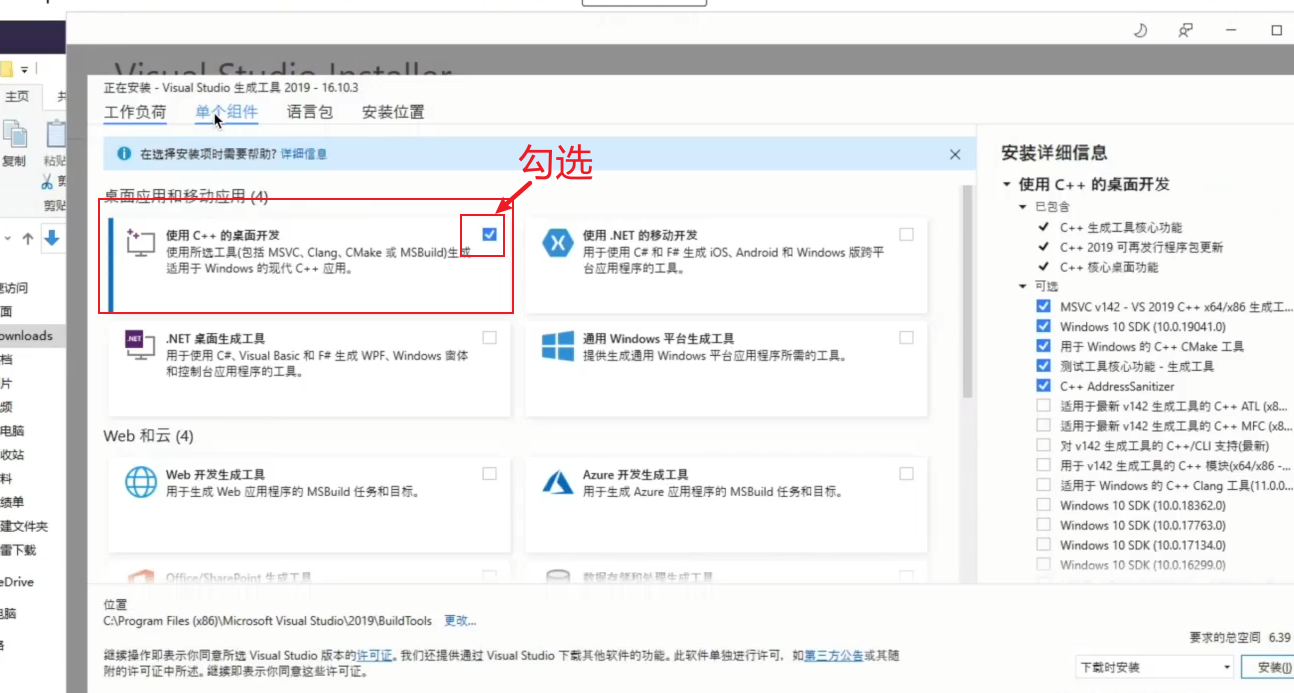Check Windows 10 SDK (10.0.16299.0) option
This screenshot has width=1294, height=693.
click(1044, 564)
